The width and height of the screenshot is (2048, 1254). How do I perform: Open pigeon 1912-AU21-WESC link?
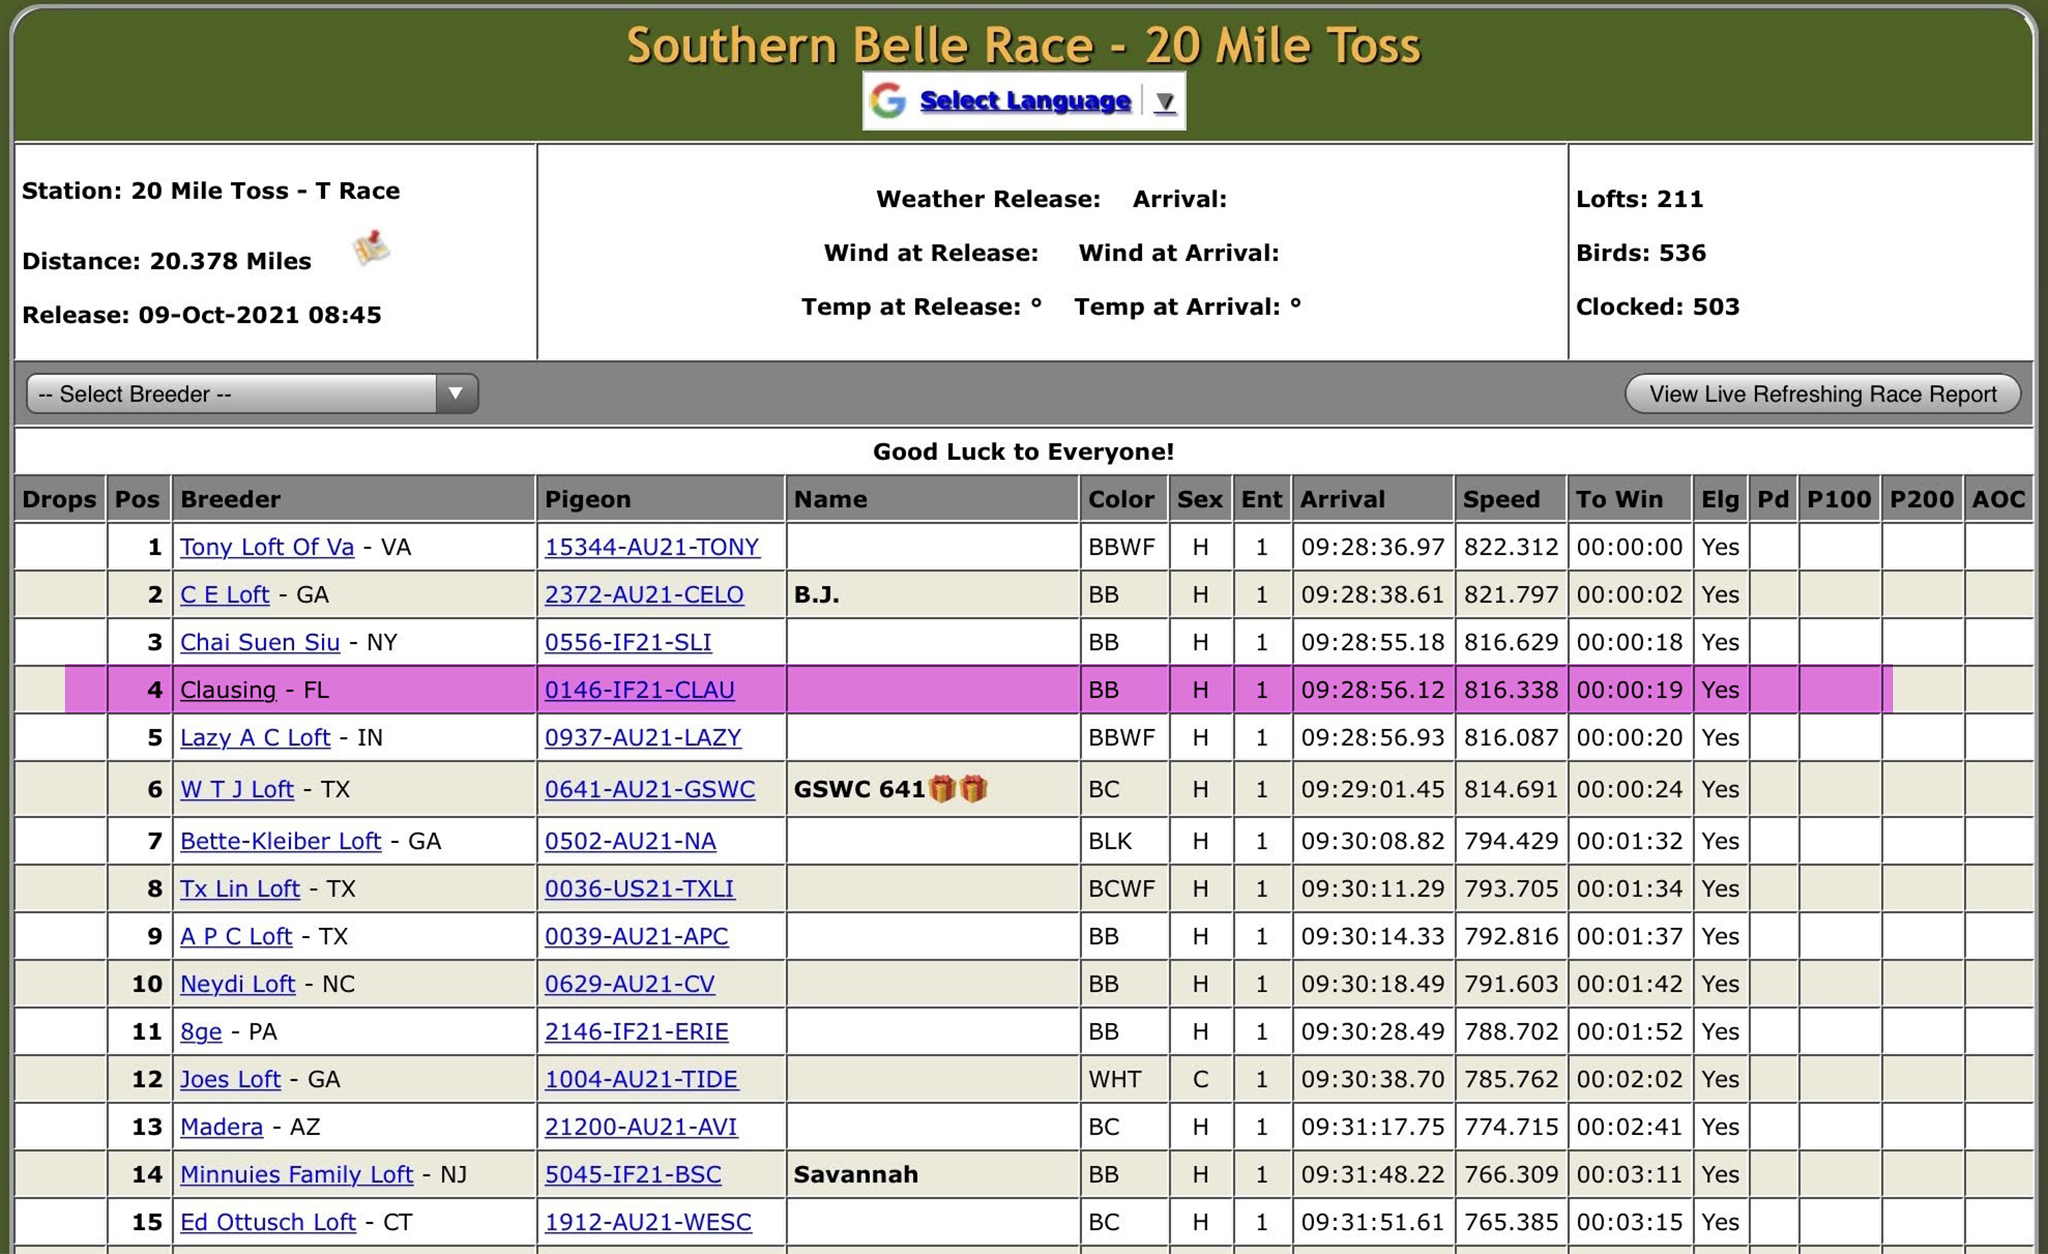(648, 1222)
